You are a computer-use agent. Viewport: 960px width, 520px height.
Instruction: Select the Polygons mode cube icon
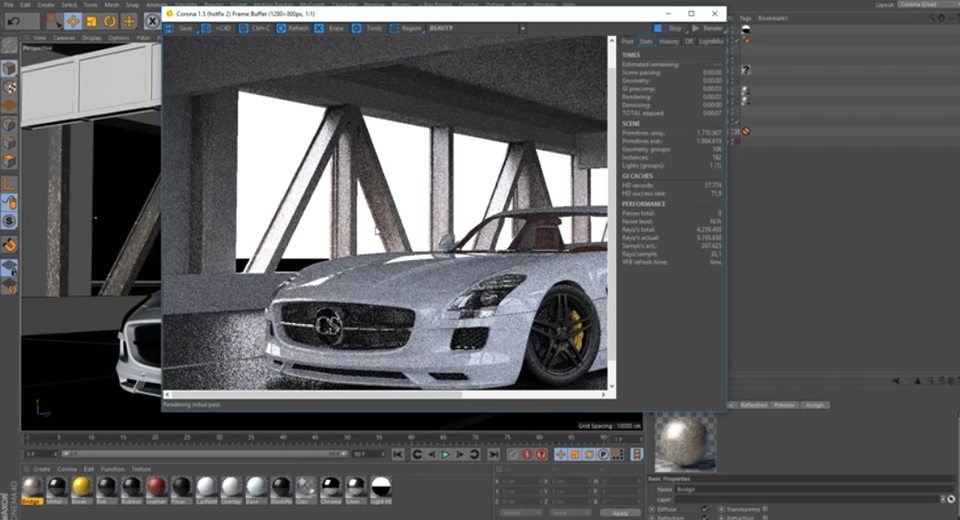[9, 160]
